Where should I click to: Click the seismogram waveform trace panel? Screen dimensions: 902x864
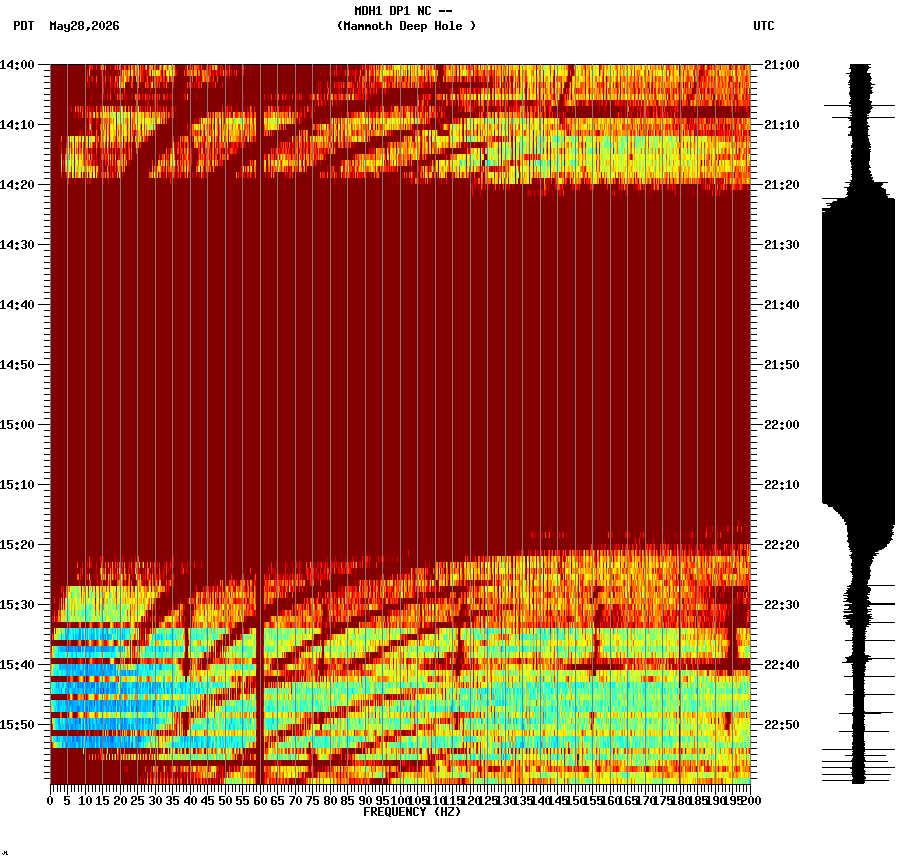click(858, 424)
